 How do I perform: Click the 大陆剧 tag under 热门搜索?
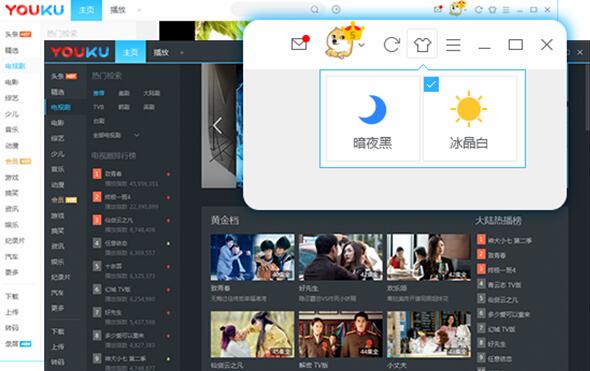(x=152, y=93)
